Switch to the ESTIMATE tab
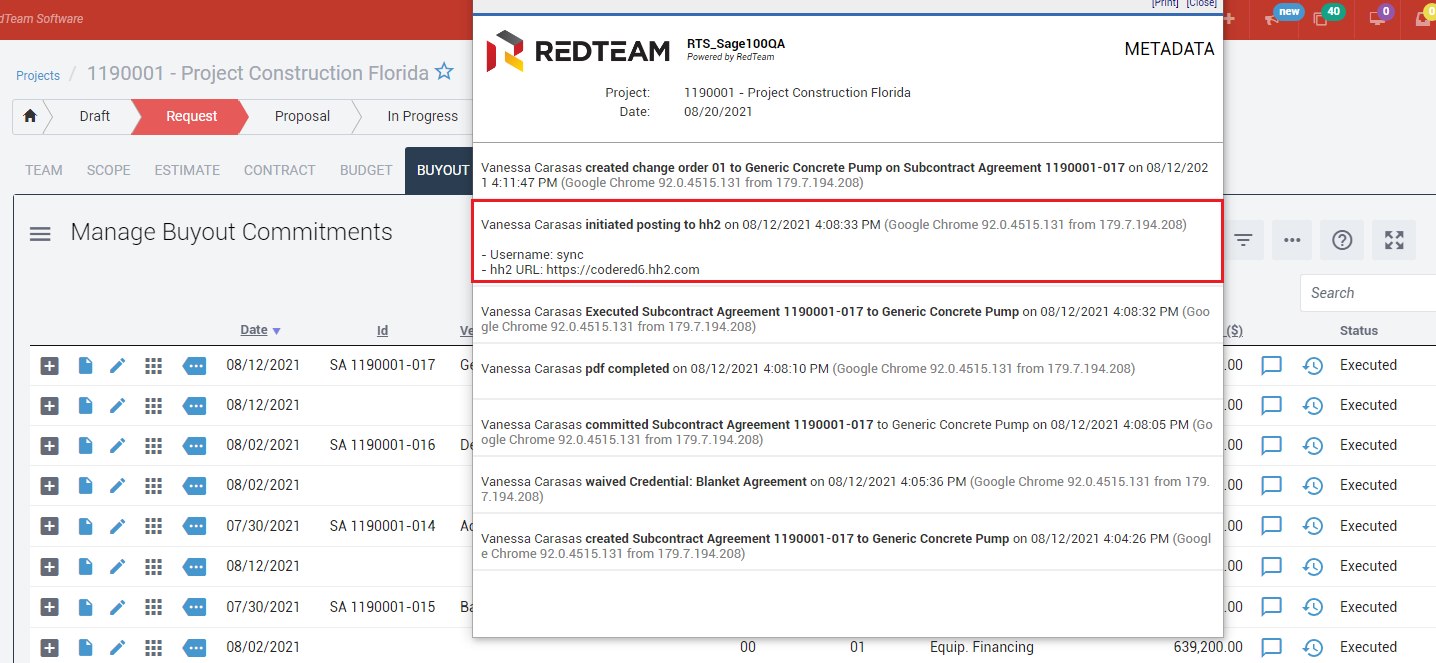Image resolution: width=1436 pixels, height=663 pixels. [x=187, y=170]
